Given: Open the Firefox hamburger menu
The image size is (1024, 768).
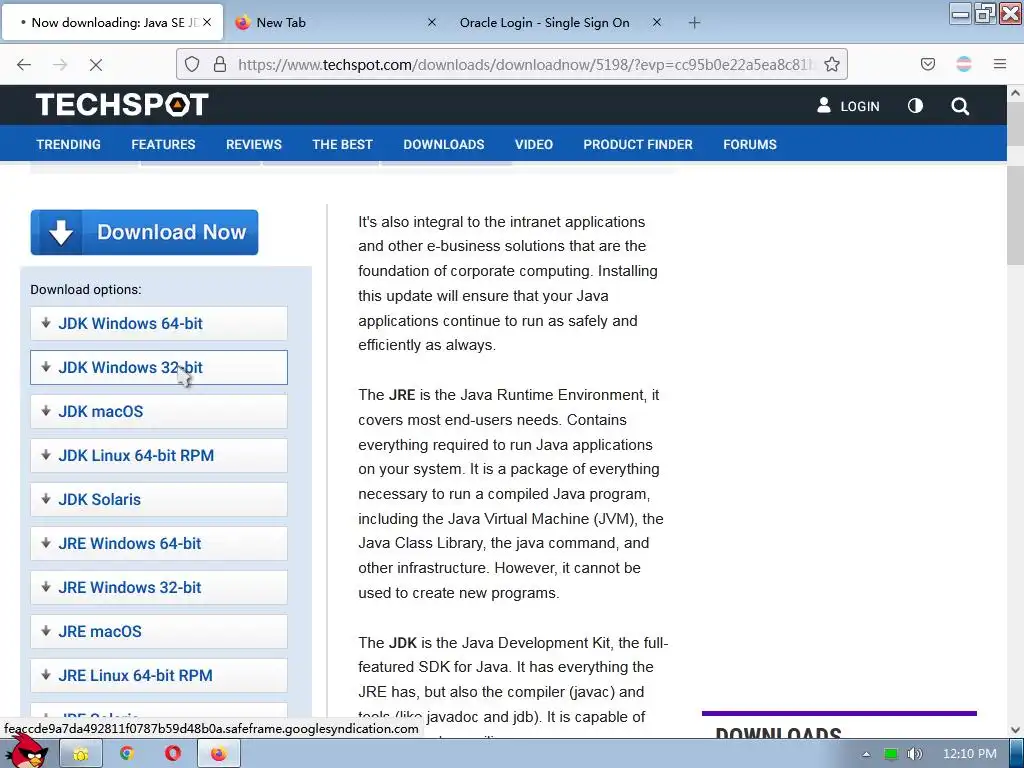Looking at the screenshot, I should [999, 64].
